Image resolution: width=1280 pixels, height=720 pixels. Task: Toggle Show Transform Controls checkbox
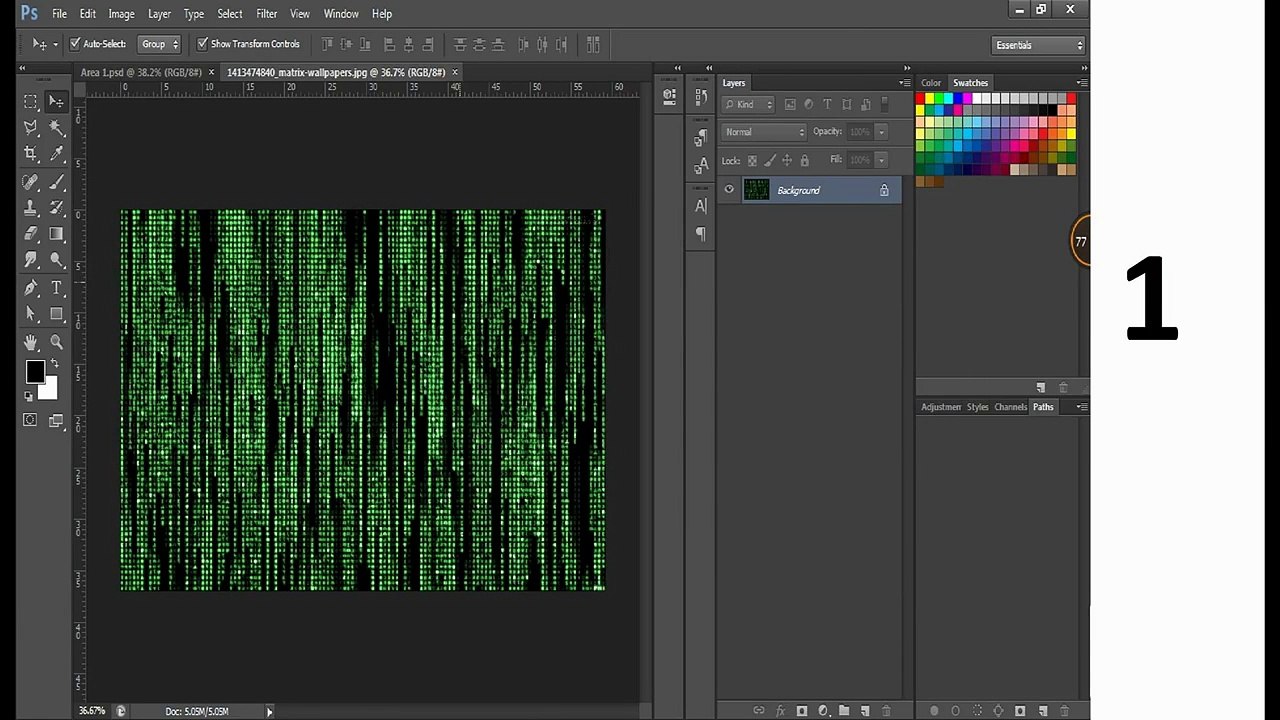click(203, 44)
